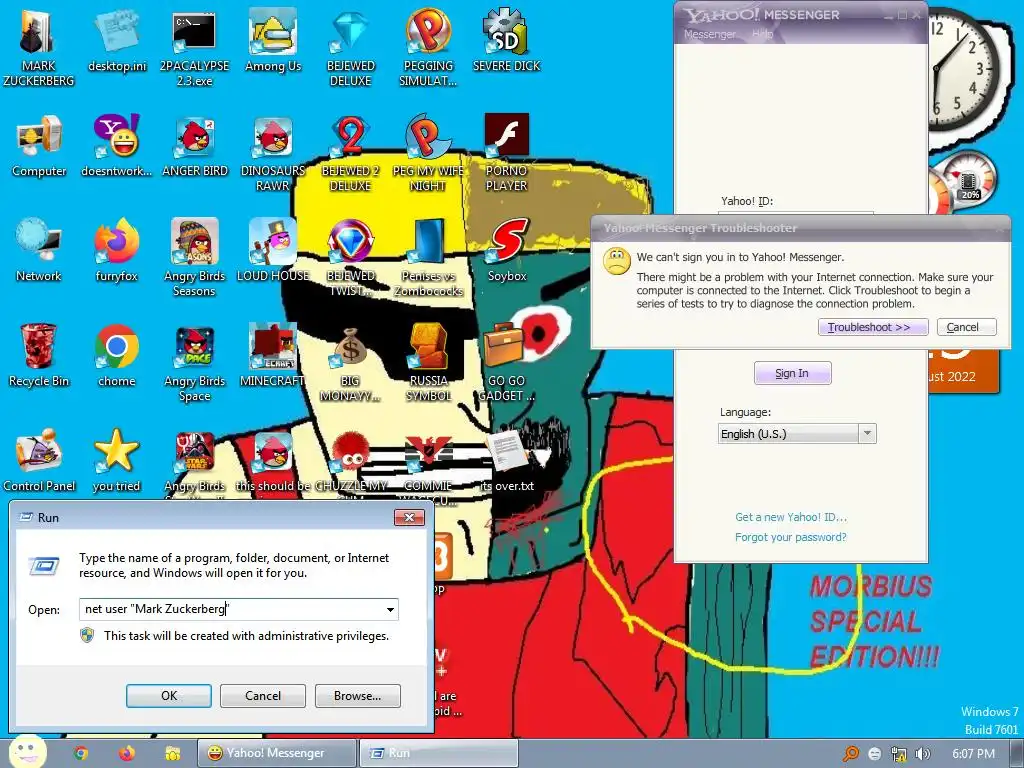The width and height of the screenshot is (1024, 768).
Task: Open the BEJEWED DELUXE shortcut
Action: pyautogui.click(x=351, y=33)
